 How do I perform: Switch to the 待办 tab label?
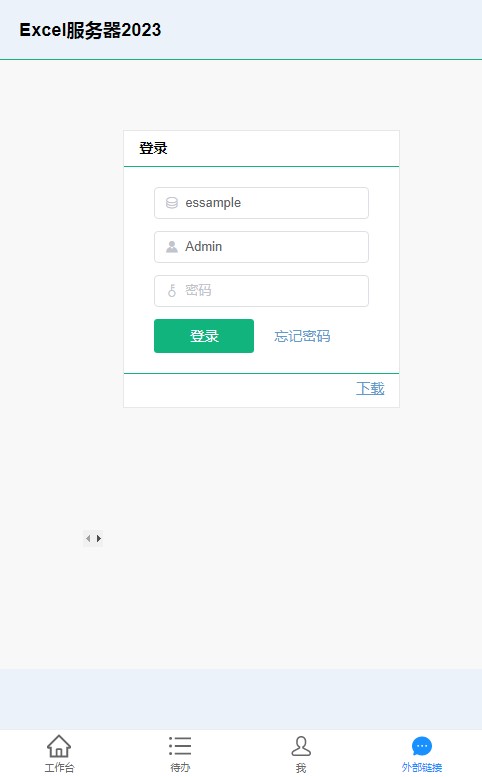click(x=180, y=768)
